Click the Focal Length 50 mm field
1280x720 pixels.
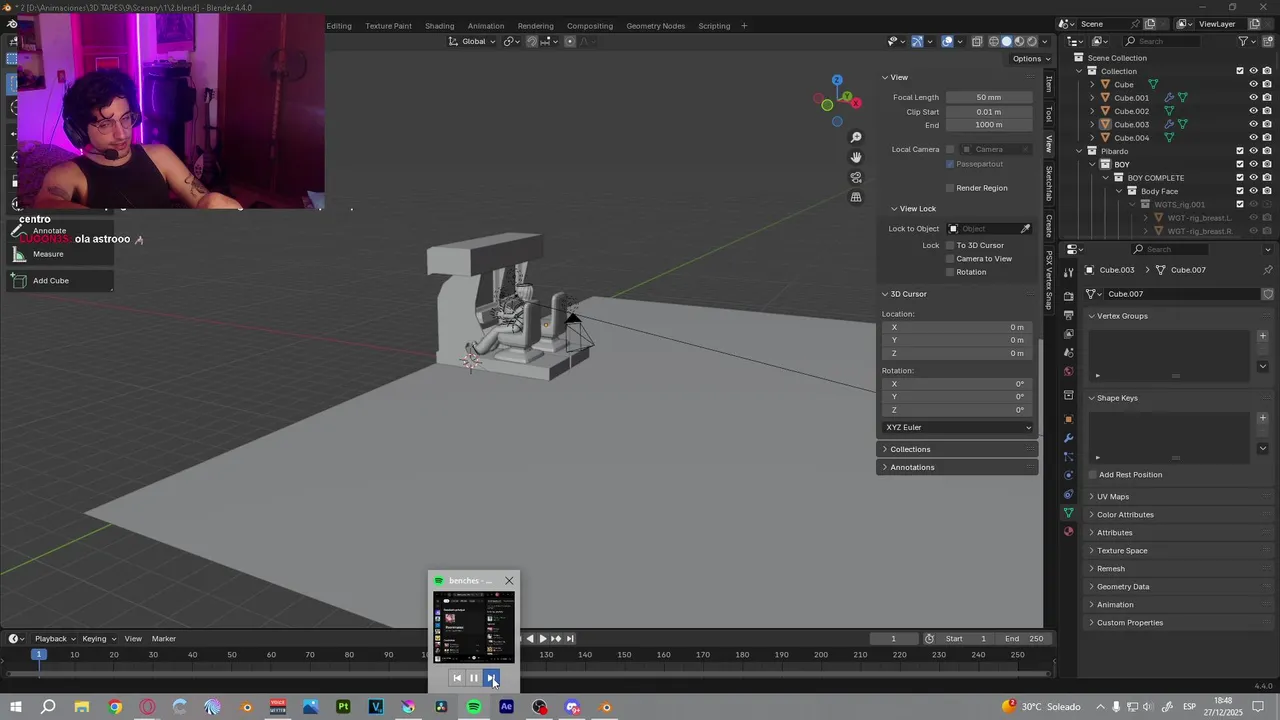pyautogui.click(x=989, y=98)
